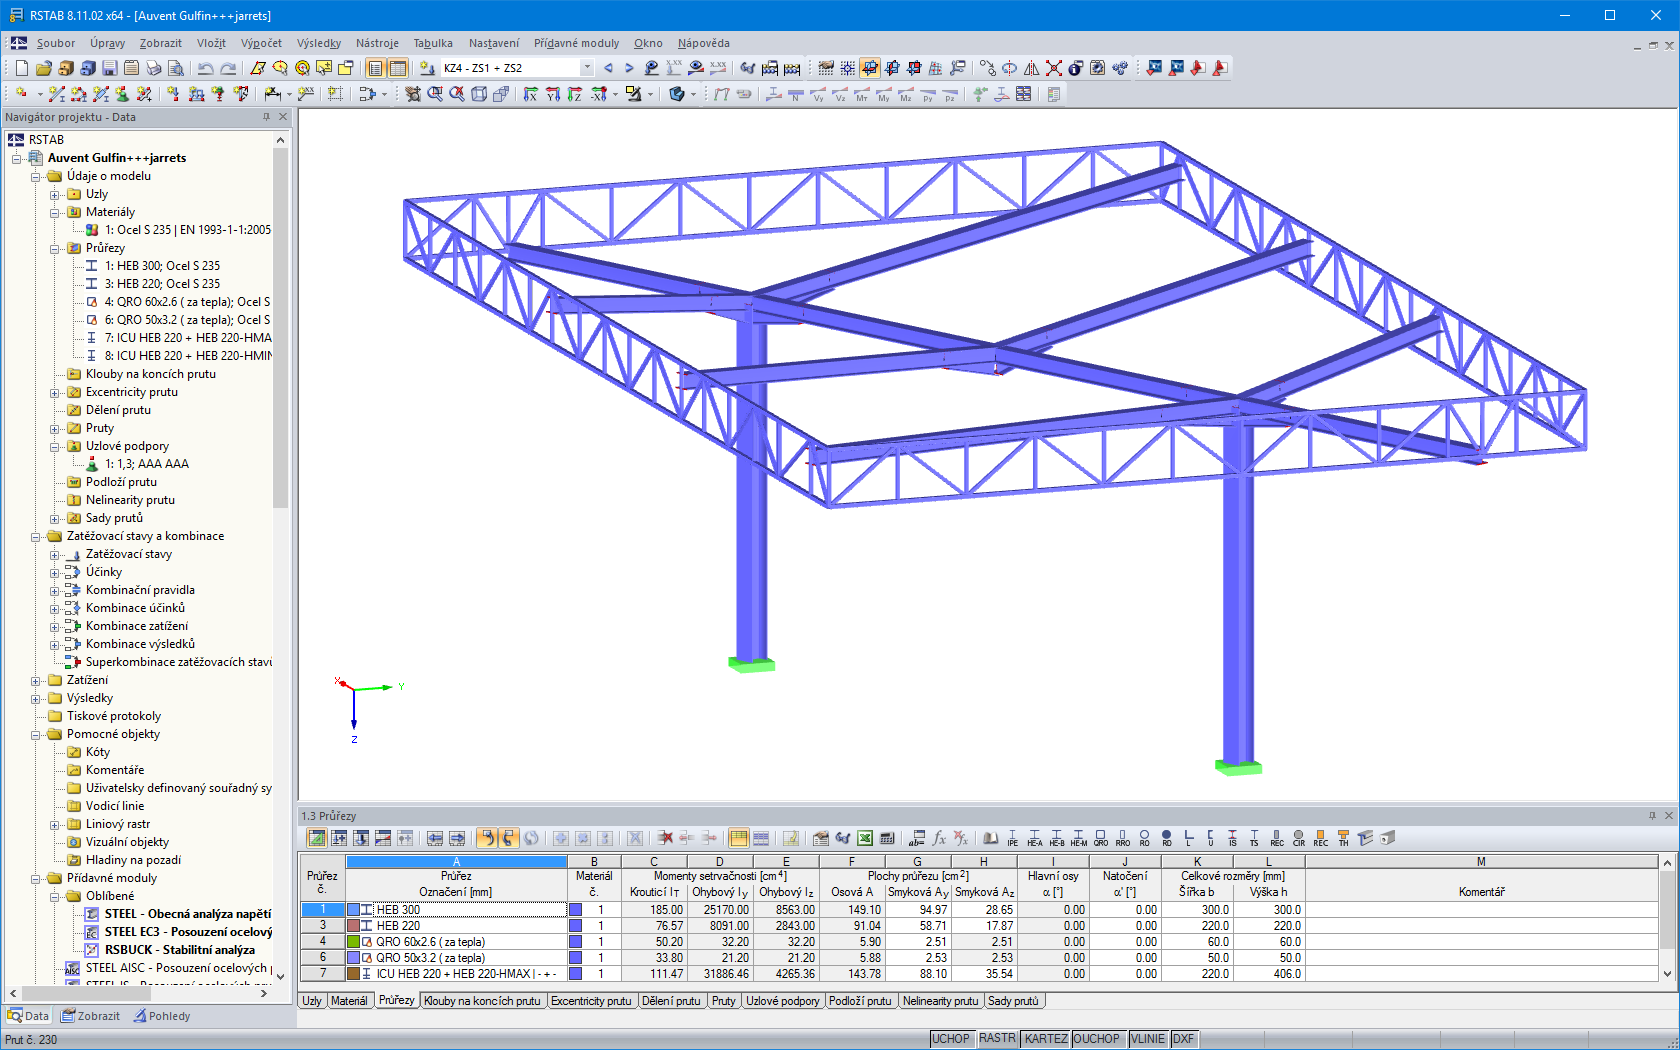The height and width of the screenshot is (1050, 1680).
Task: Open a model file with the folder icon
Action: 44,68
